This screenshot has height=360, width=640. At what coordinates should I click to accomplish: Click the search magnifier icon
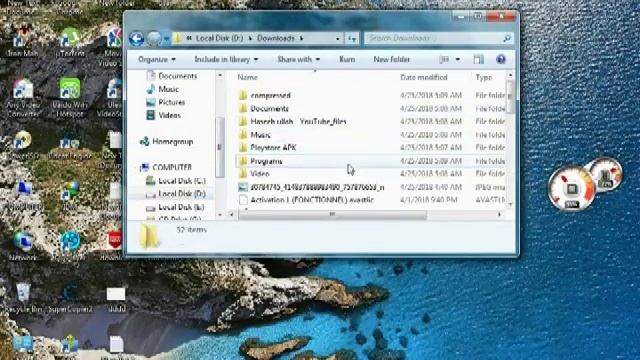(x=507, y=38)
